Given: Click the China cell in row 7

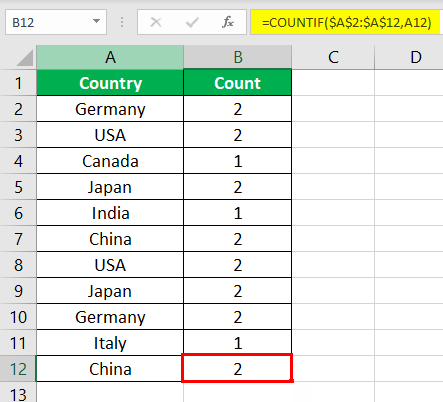Looking at the screenshot, I should click(x=110, y=239).
